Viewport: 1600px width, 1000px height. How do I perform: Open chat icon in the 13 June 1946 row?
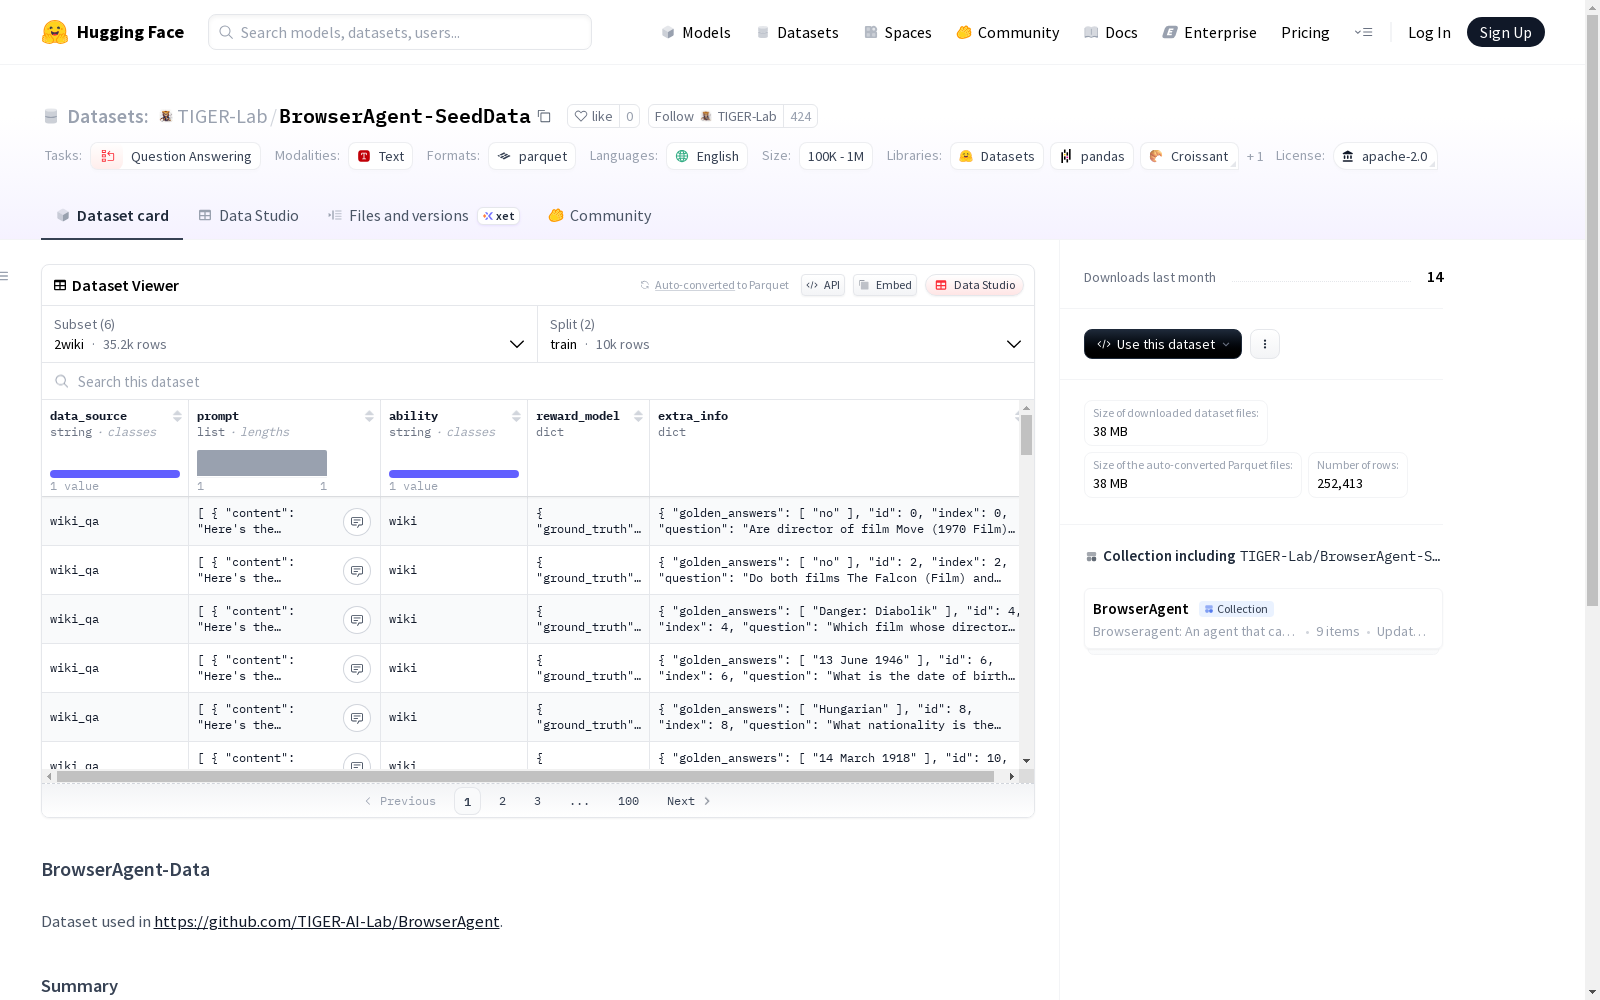coord(357,669)
